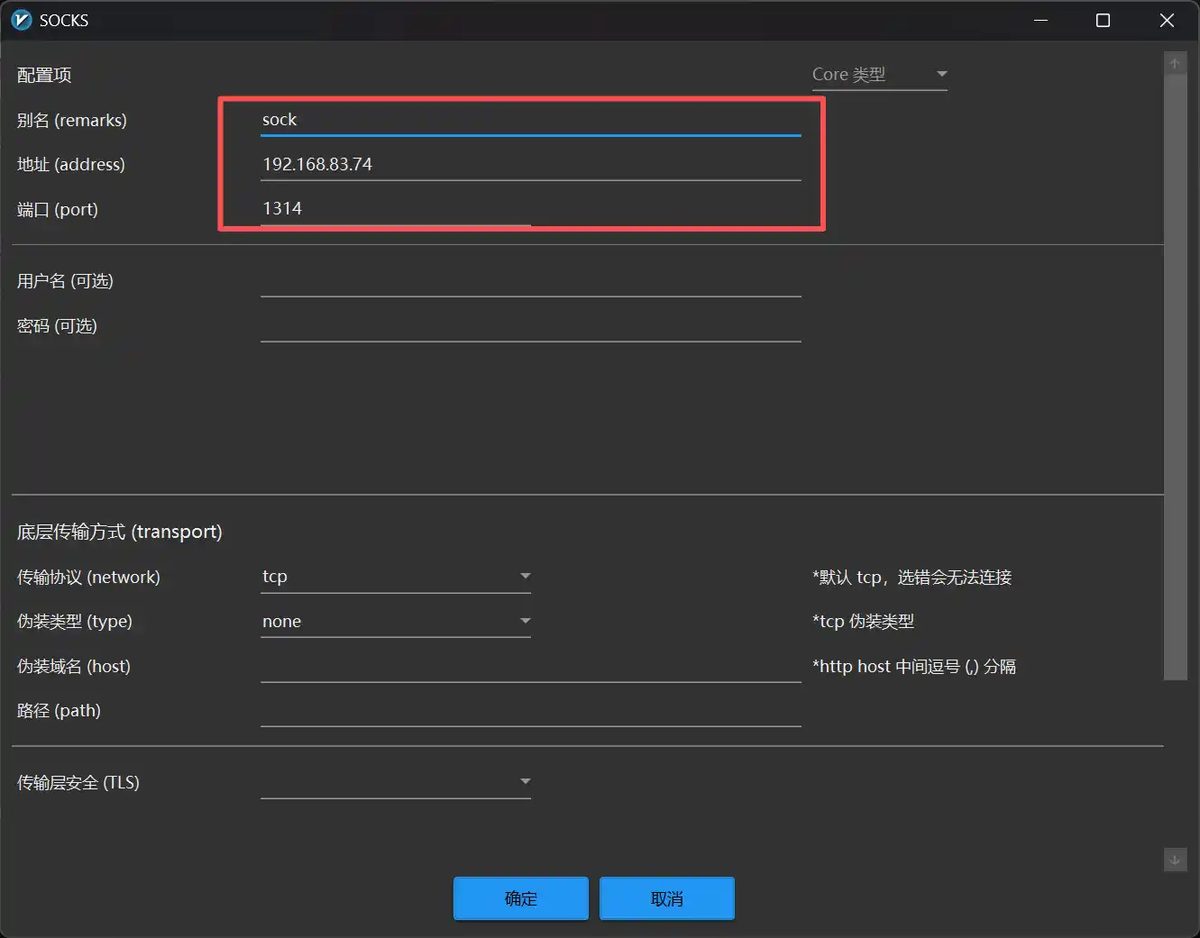Open the Core 类型 dropdown
This screenshot has height=938, width=1200.
click(879, 75)
